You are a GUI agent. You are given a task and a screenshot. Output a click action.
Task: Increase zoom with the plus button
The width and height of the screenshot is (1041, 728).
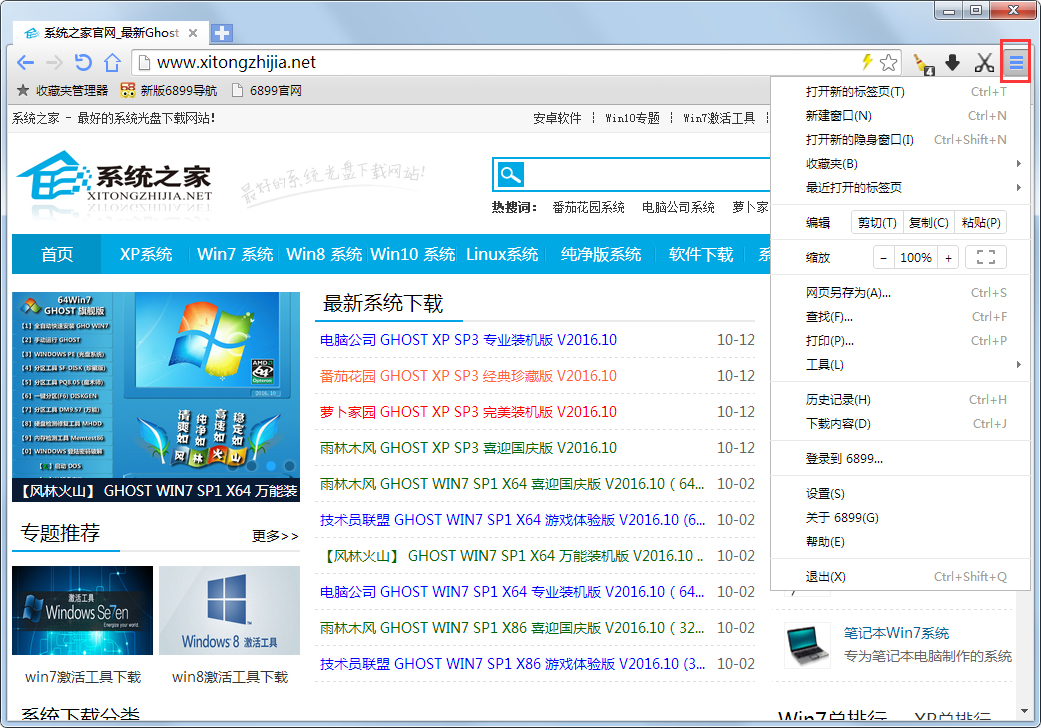(948, 257)
